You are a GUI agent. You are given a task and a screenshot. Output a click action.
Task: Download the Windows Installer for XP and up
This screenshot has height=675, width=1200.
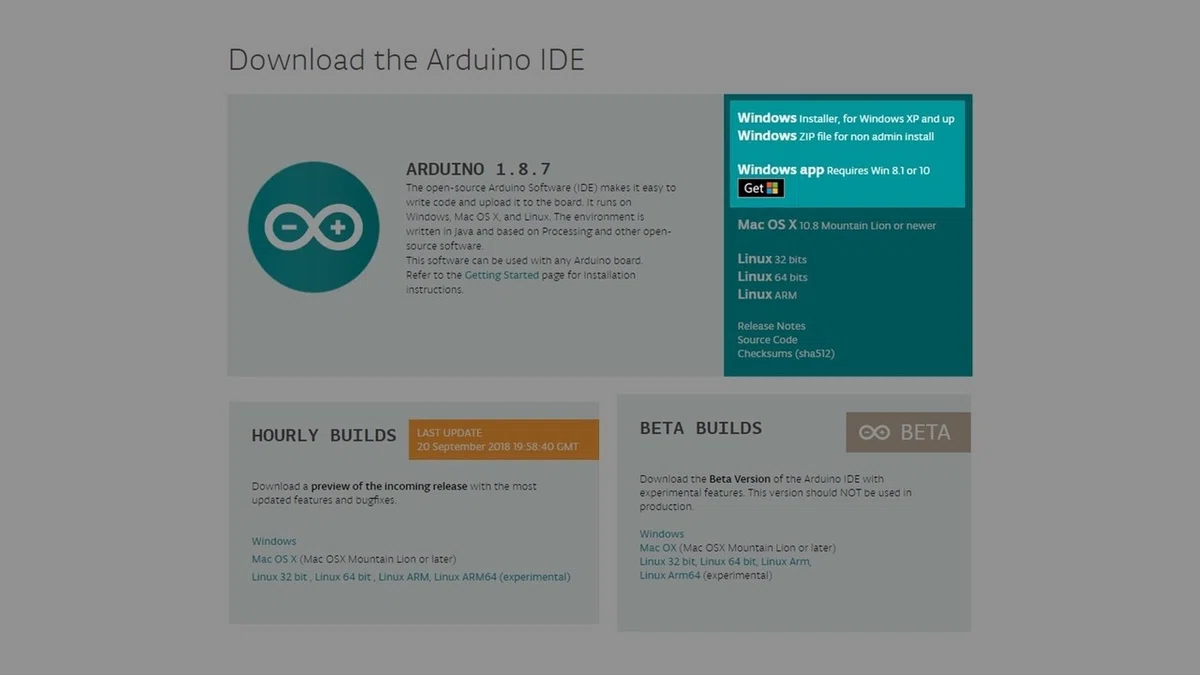point(846,118)
